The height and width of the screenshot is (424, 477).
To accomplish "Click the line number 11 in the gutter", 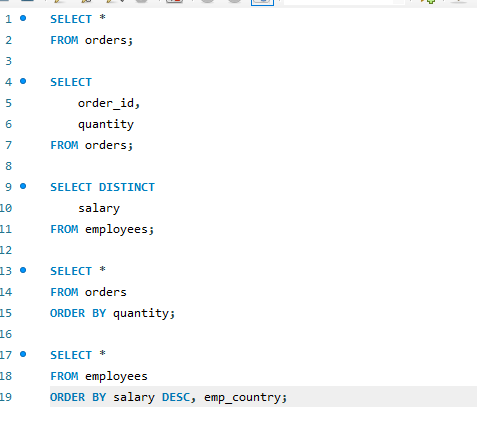I will (x=6, y=229).
